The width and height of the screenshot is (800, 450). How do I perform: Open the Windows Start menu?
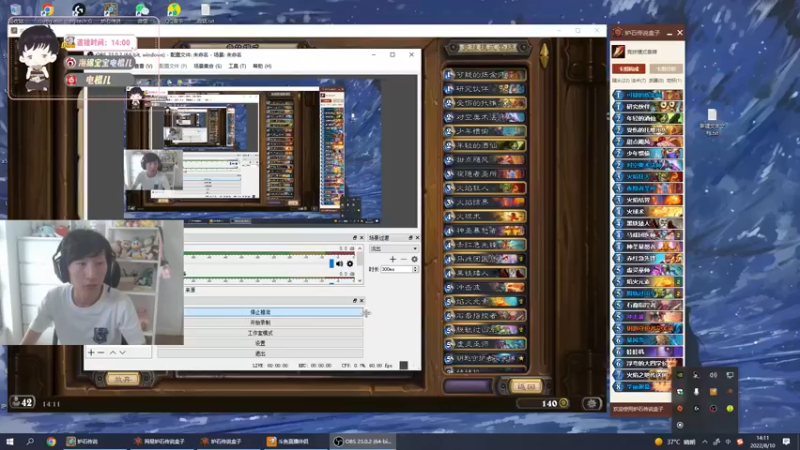pos(10,441)
